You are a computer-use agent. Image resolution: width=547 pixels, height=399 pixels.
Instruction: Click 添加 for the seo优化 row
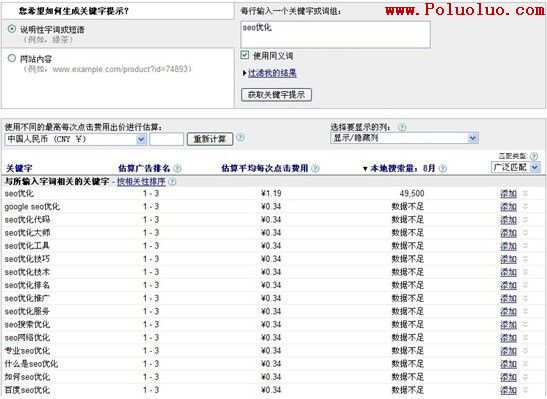tap(508, 194)
